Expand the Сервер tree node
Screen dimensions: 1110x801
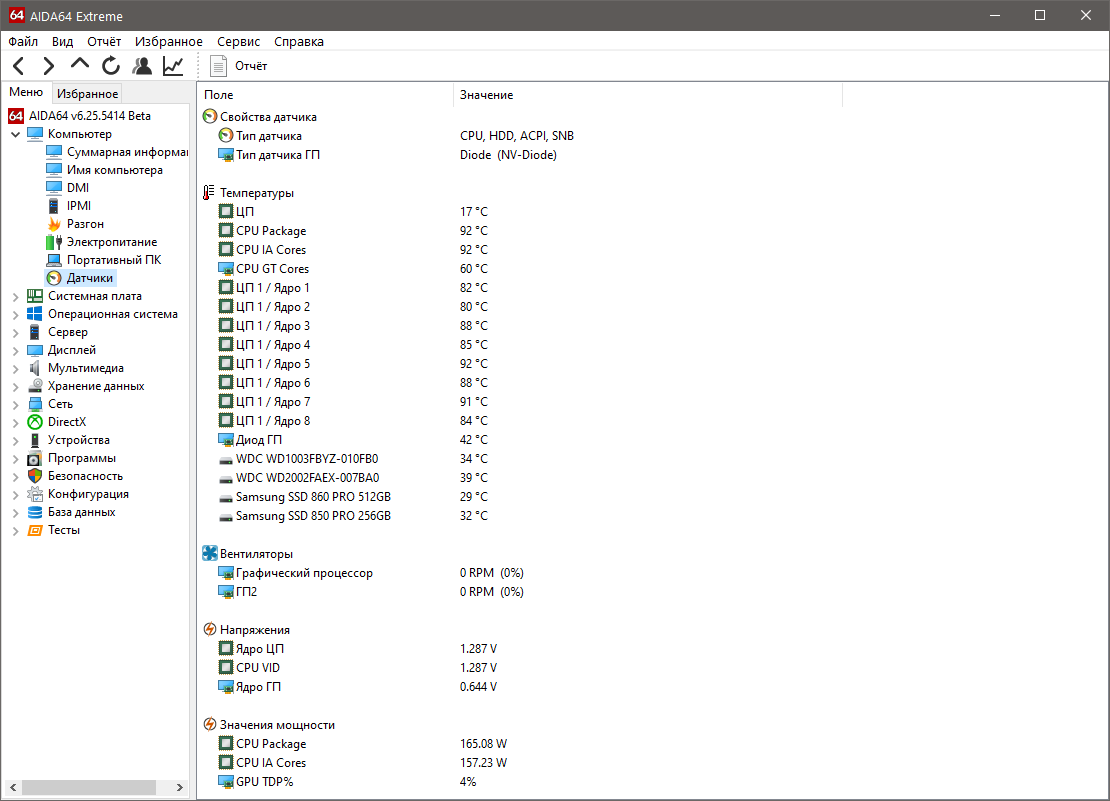pyautogui.click(x=16, y=333)
